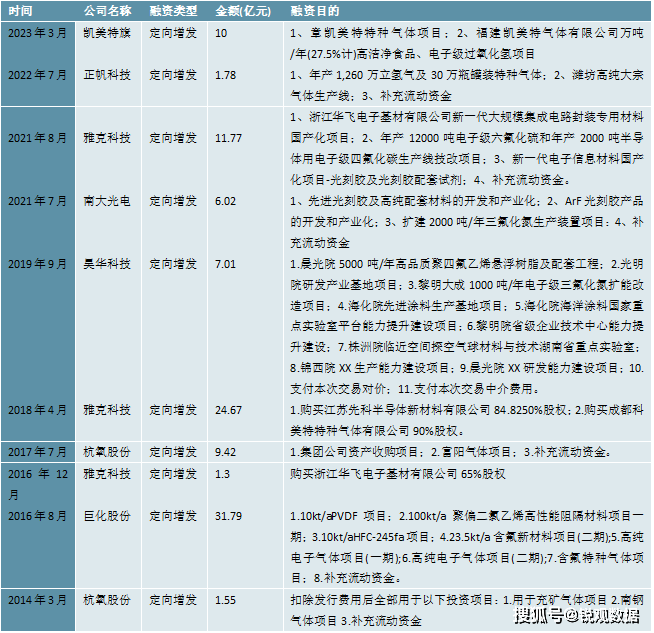Click company name 南大光电
This screenshot has height=633, width=654.
(107, 201)
